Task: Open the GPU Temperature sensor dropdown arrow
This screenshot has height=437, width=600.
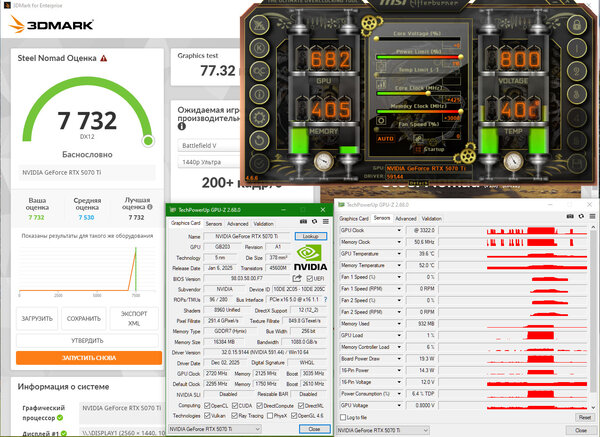Action: coord(399,254)
